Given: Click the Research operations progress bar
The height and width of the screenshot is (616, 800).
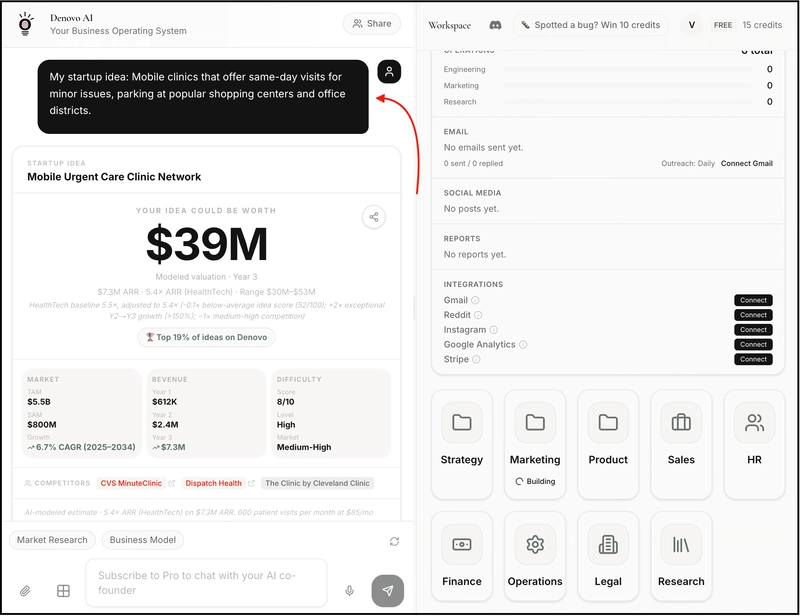Looking at the screenshot, I should 628,102.
